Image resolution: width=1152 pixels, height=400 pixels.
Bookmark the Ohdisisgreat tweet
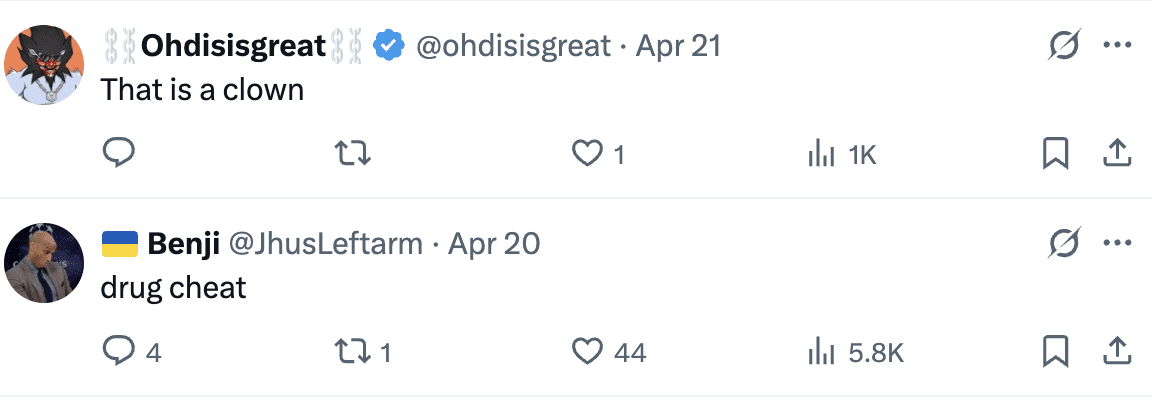pos(1056,153)
